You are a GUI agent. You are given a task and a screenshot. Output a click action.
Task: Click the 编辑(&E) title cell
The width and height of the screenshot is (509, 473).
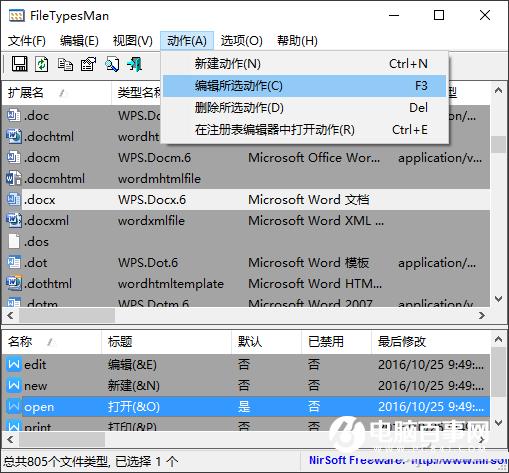tap(132, 365)
